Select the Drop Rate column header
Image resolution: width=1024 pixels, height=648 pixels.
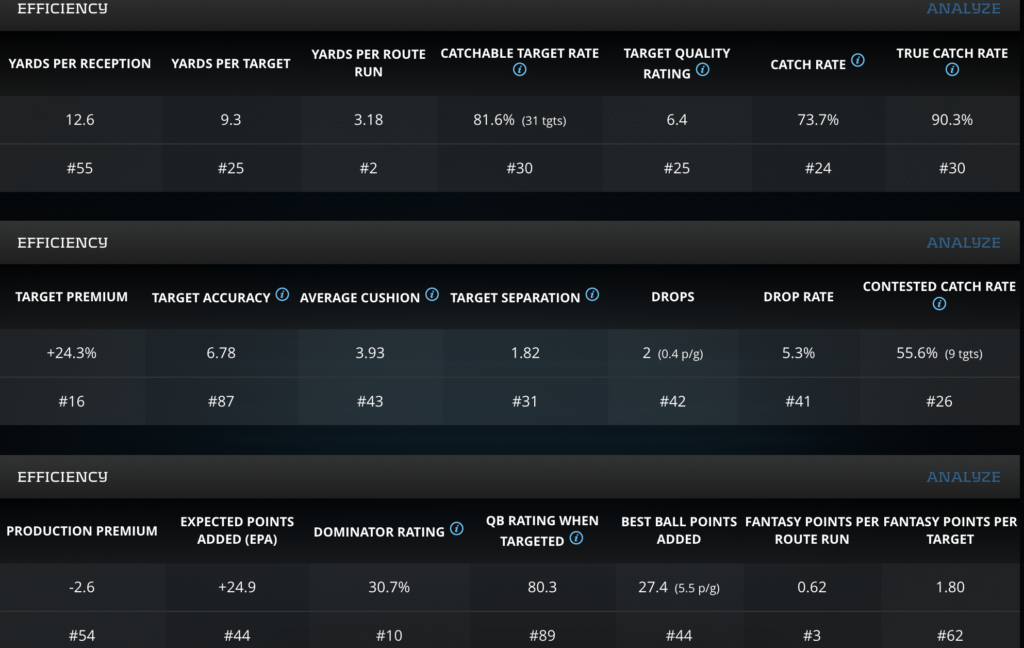coord(798,297)
